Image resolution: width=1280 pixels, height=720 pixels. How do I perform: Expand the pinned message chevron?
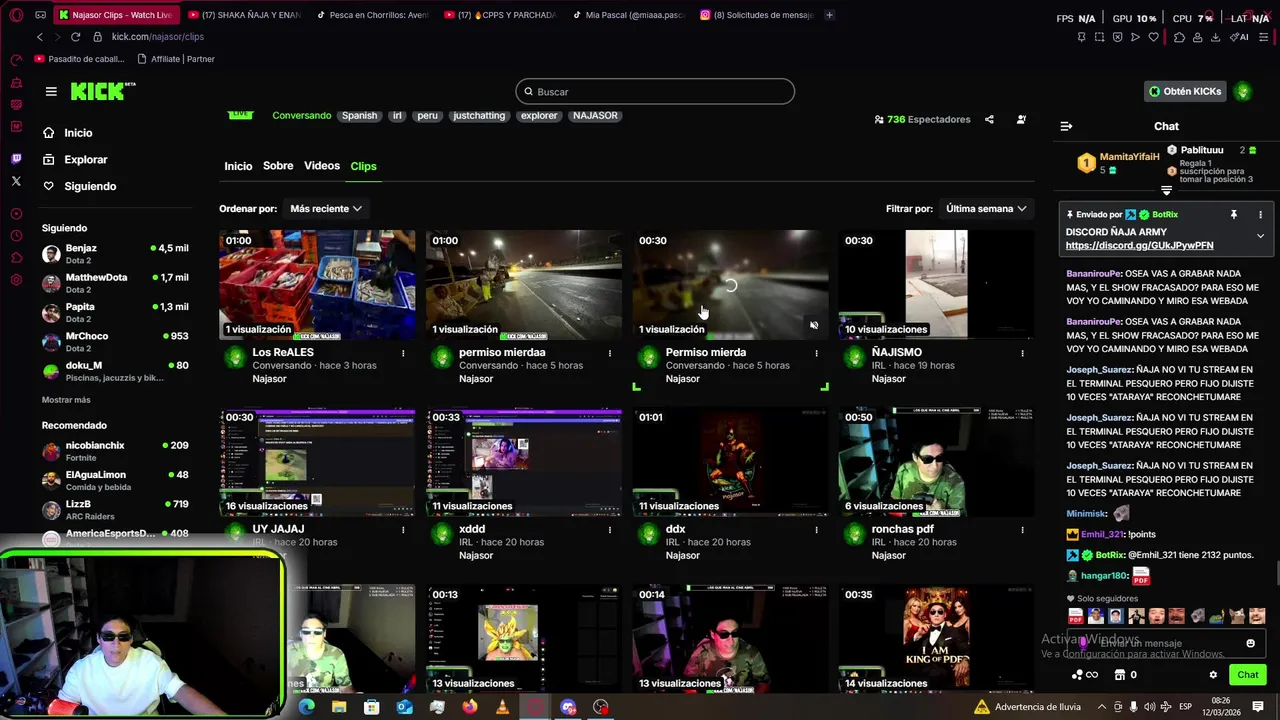tap(1260, 237)
